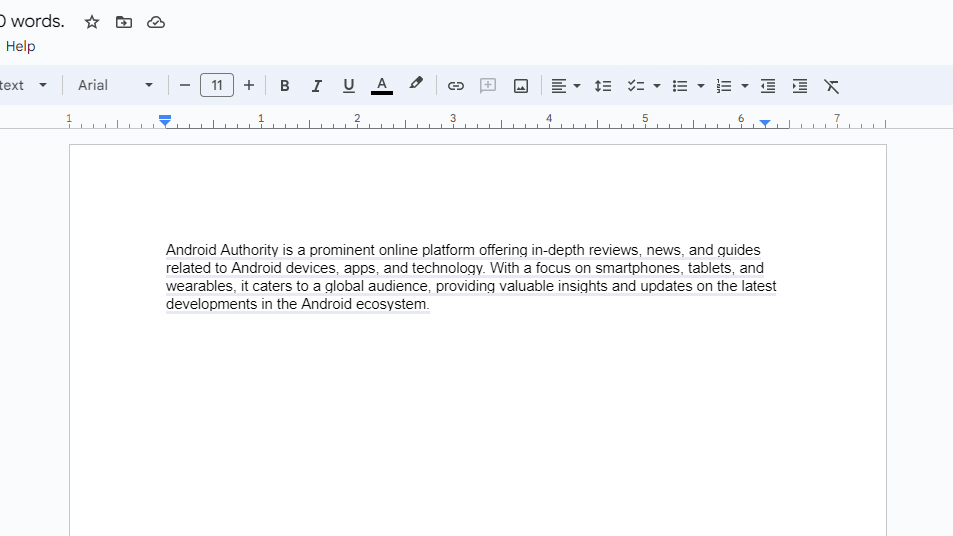Expand the bulleted list options arrow
953x536 pixels.
click(700, 86)
